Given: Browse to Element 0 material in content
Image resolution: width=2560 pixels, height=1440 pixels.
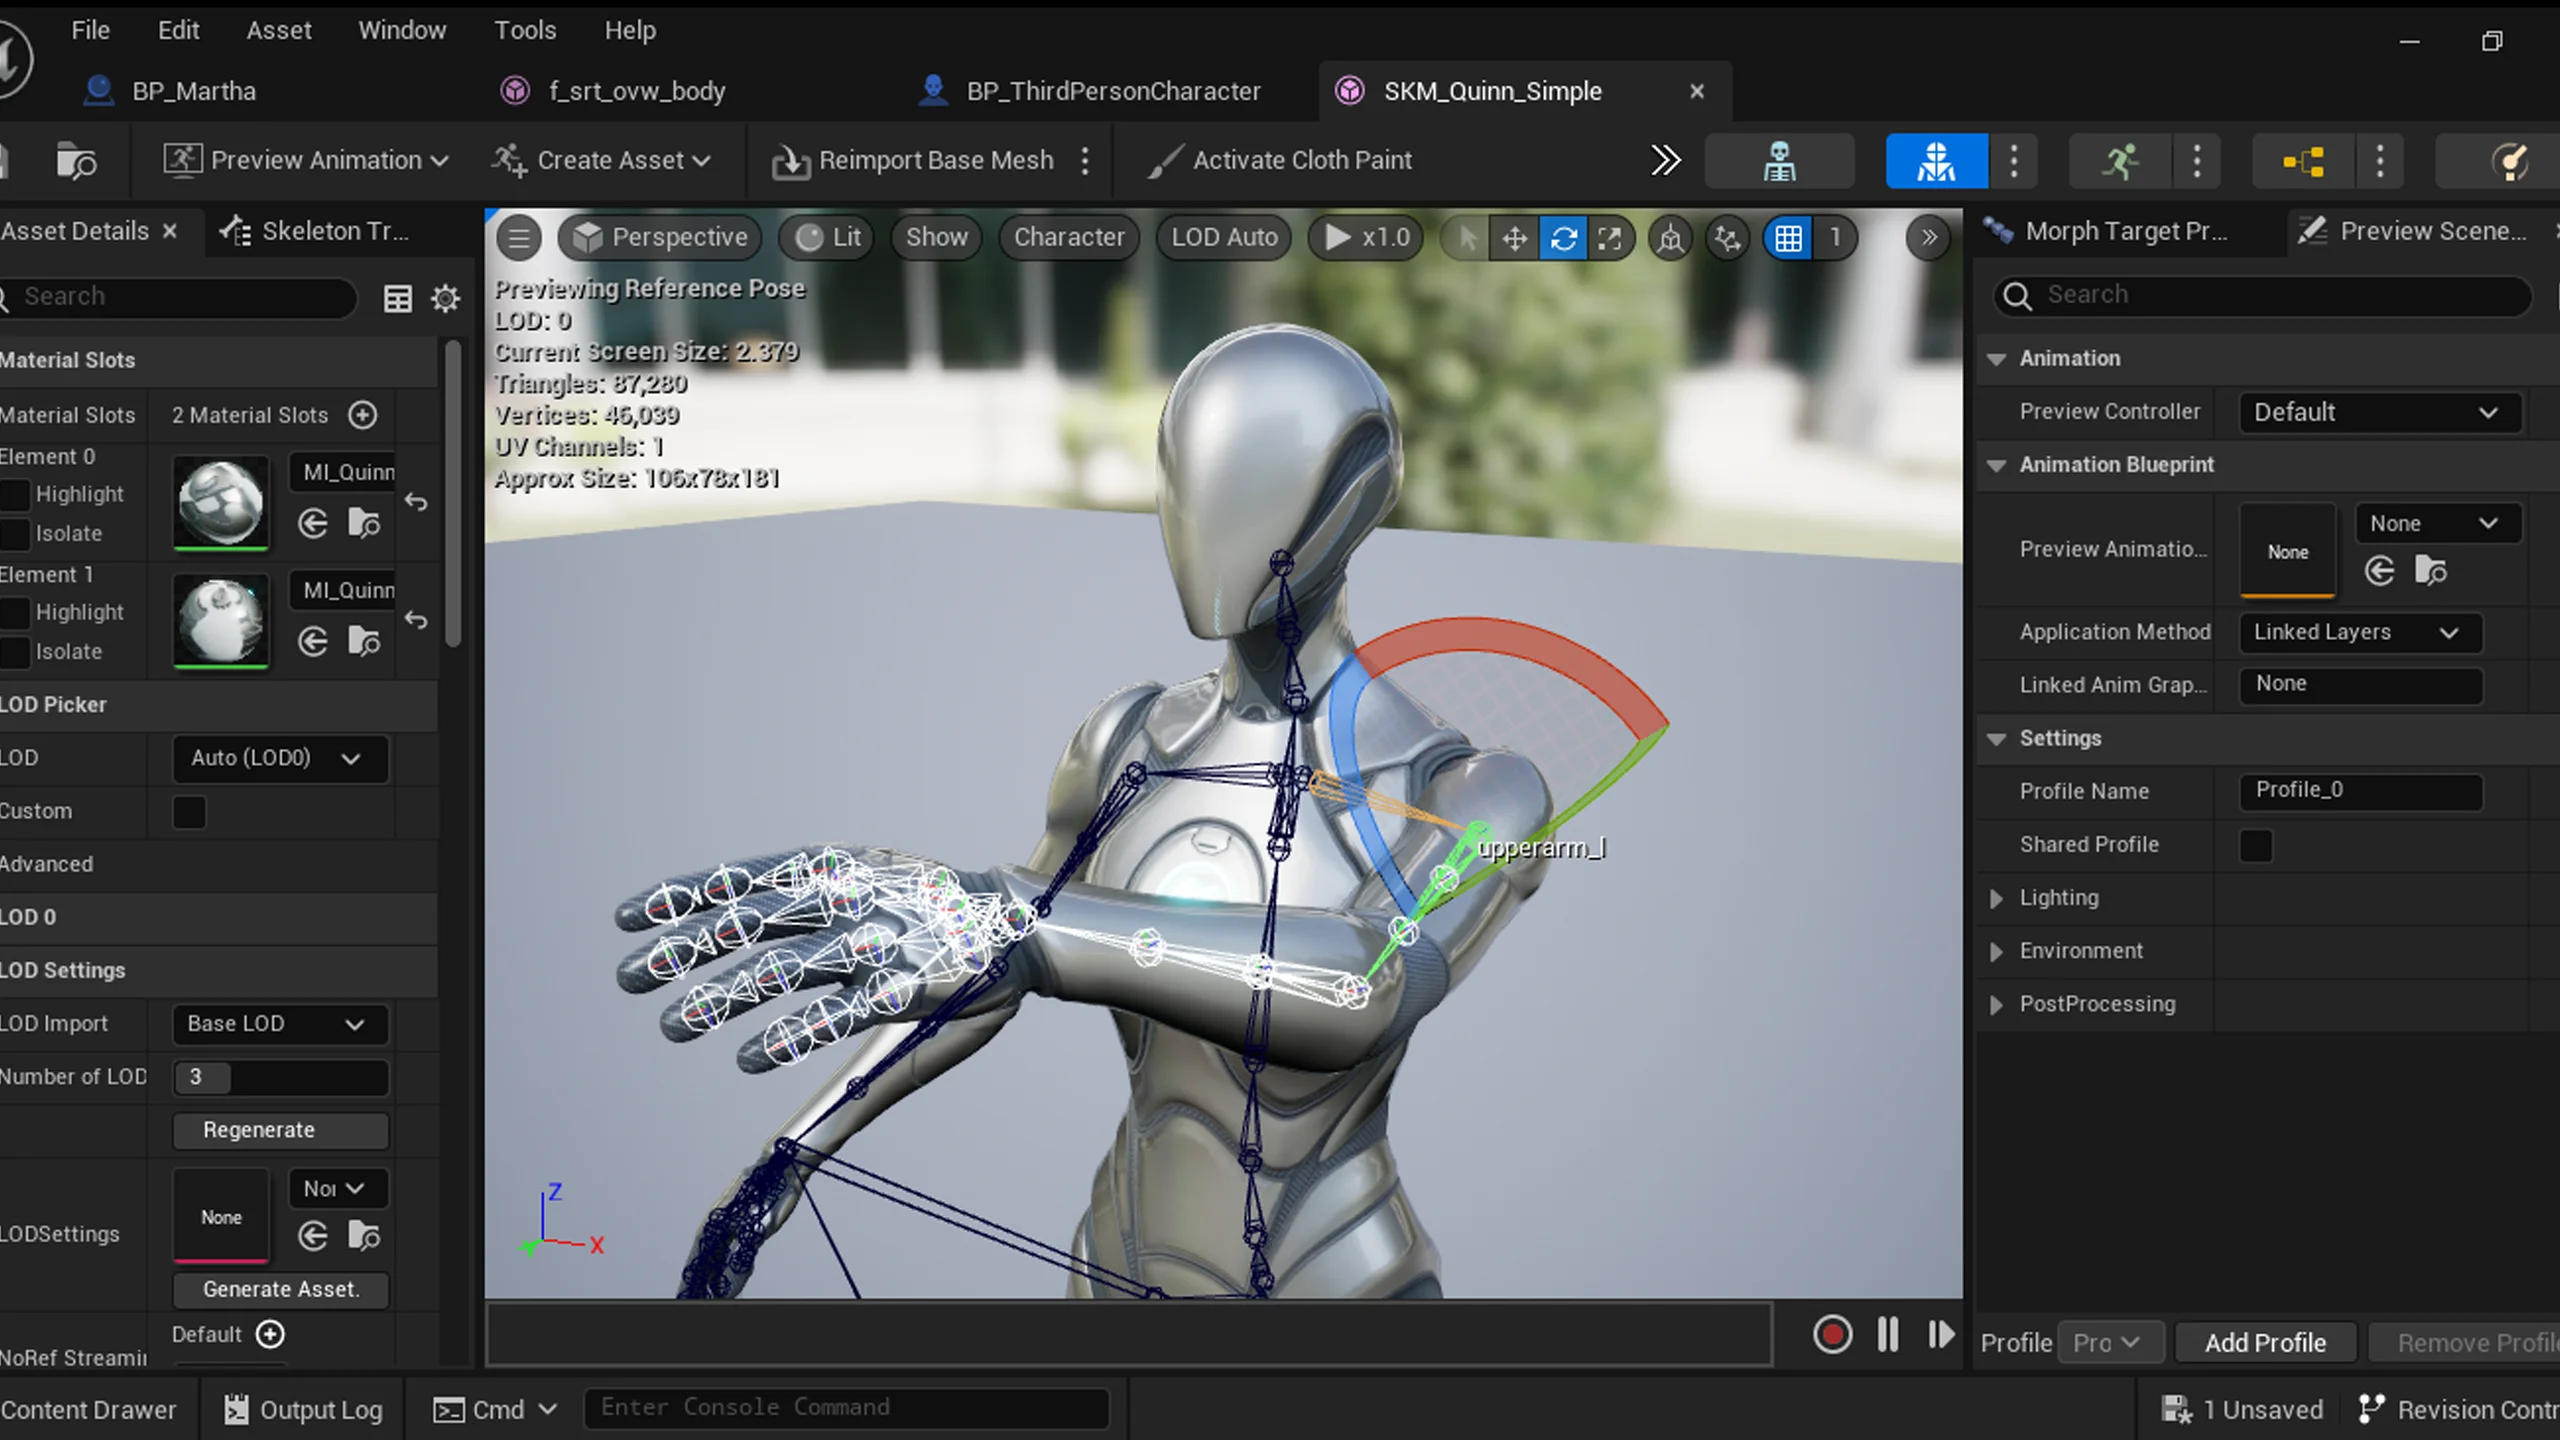Looking at the screenshot, I should tap(364, 523).
